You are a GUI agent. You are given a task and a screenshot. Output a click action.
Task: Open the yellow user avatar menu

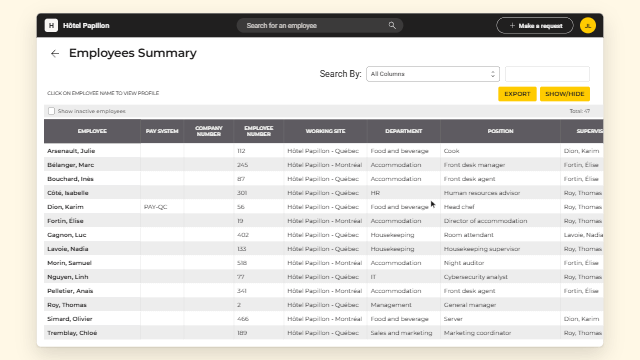coord(588,25)
